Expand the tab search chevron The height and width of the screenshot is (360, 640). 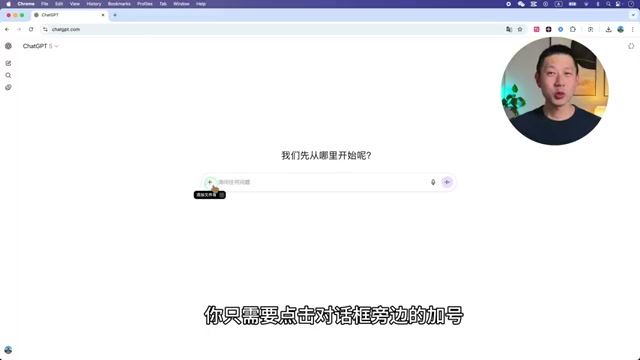click(x=633, y=15)
